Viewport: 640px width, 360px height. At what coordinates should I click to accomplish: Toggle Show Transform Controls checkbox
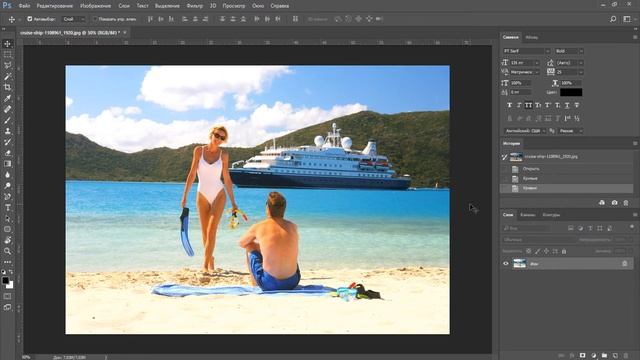tap(95, 19)
